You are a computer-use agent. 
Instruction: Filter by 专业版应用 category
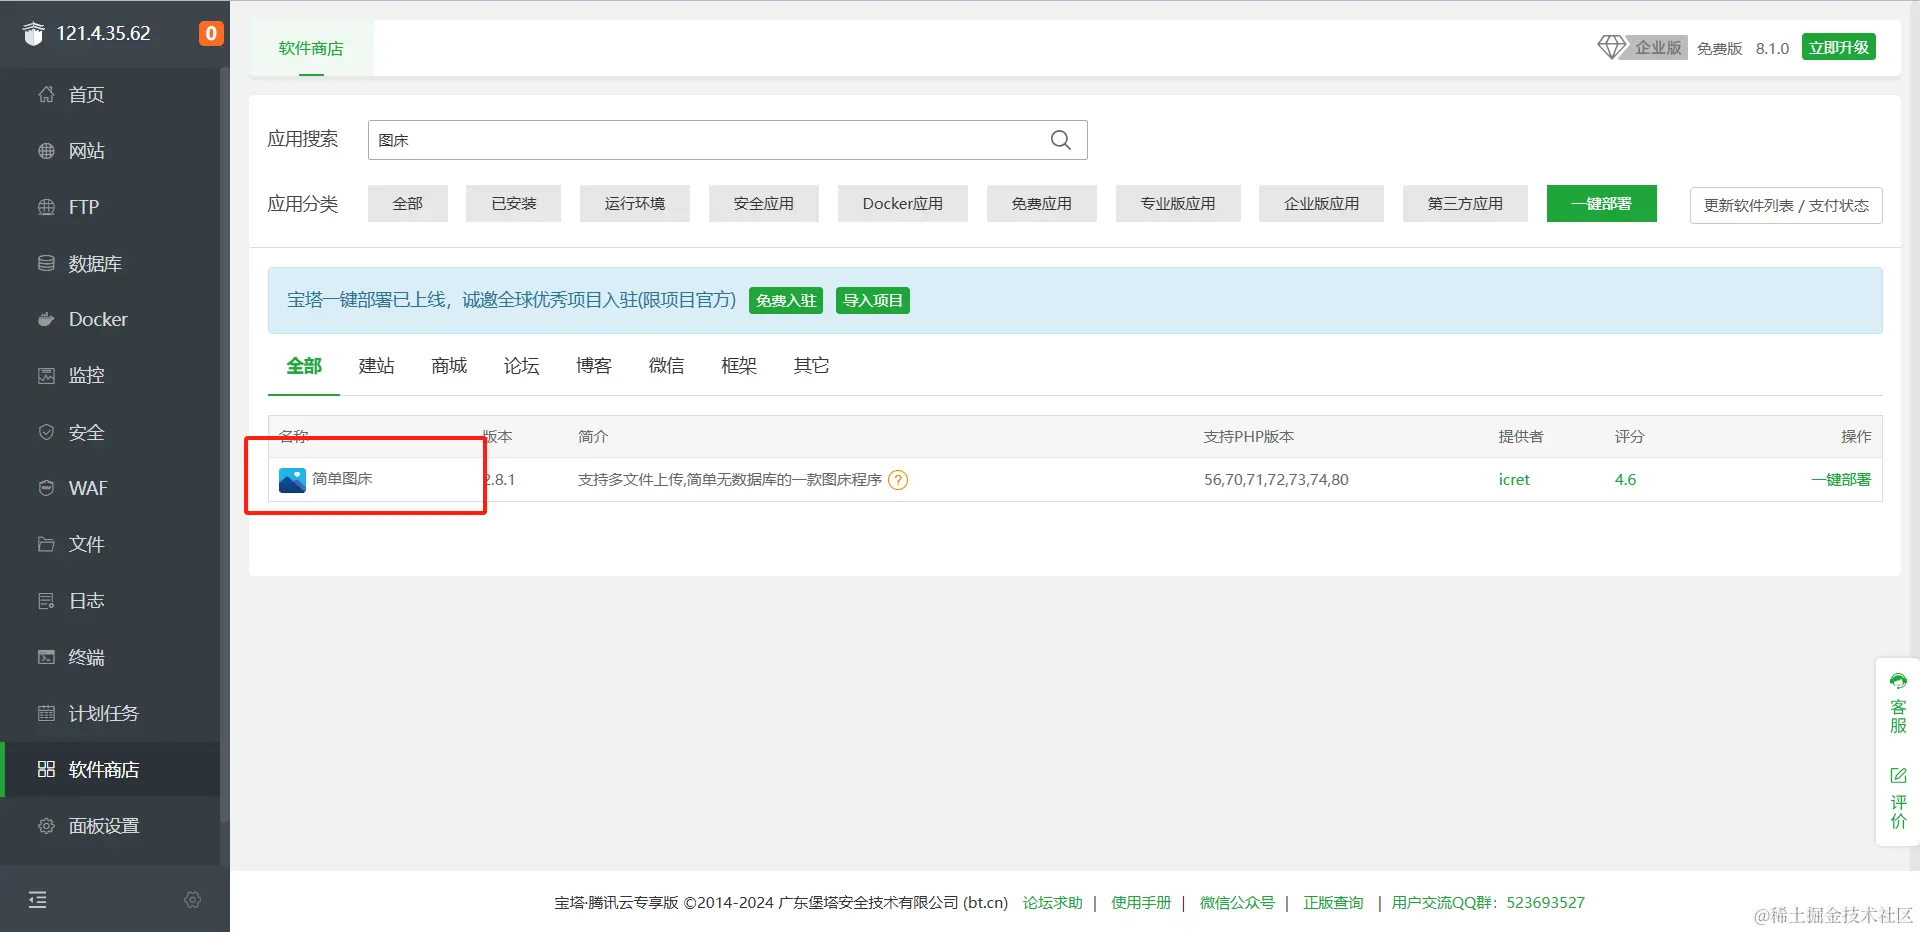tap(1179, 203)
